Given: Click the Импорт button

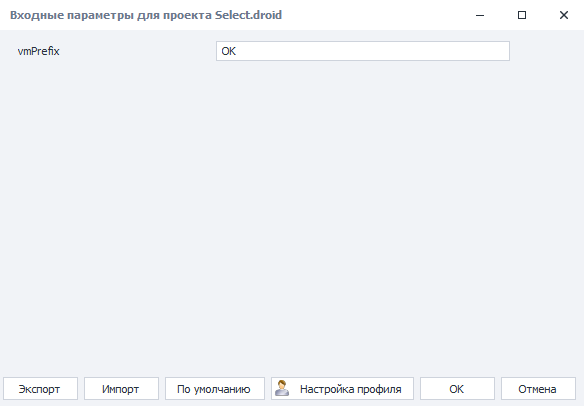Looking at the screenshot, I should tap(121, 388).
